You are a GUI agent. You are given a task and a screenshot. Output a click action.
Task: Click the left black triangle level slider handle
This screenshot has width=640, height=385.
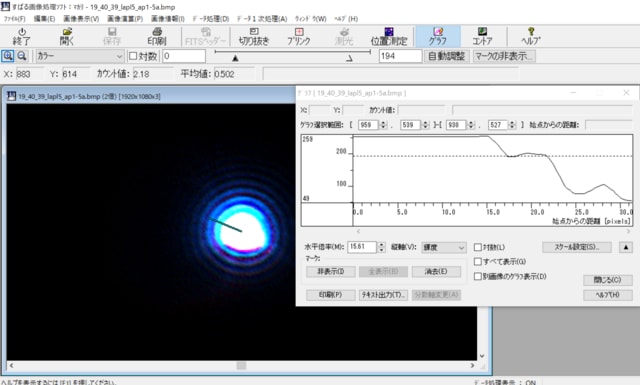click(235, 58)
